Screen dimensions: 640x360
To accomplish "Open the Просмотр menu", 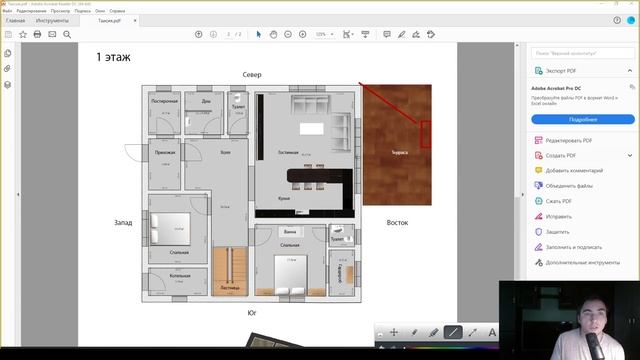I will [x=60, y=11].
